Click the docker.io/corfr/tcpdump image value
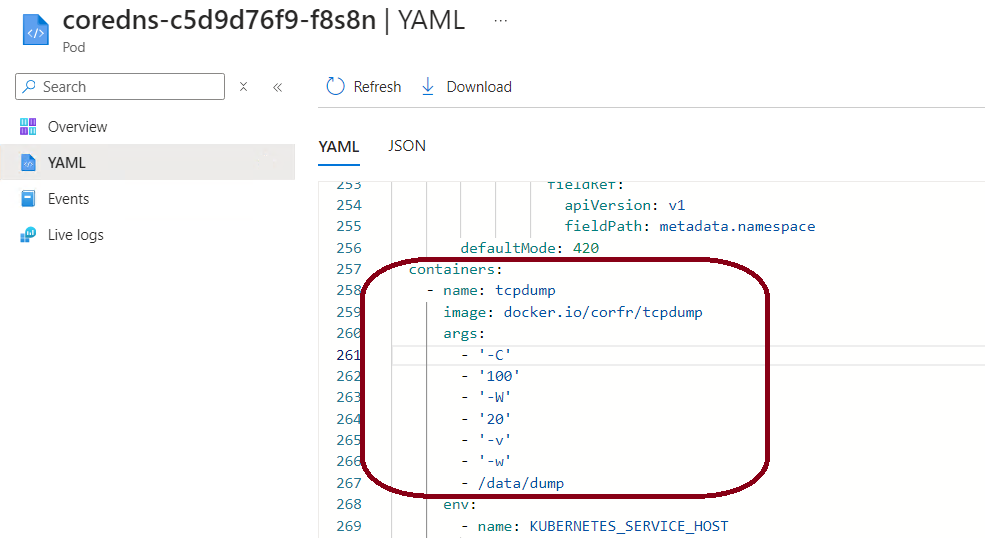 click(x=602, y=312)
